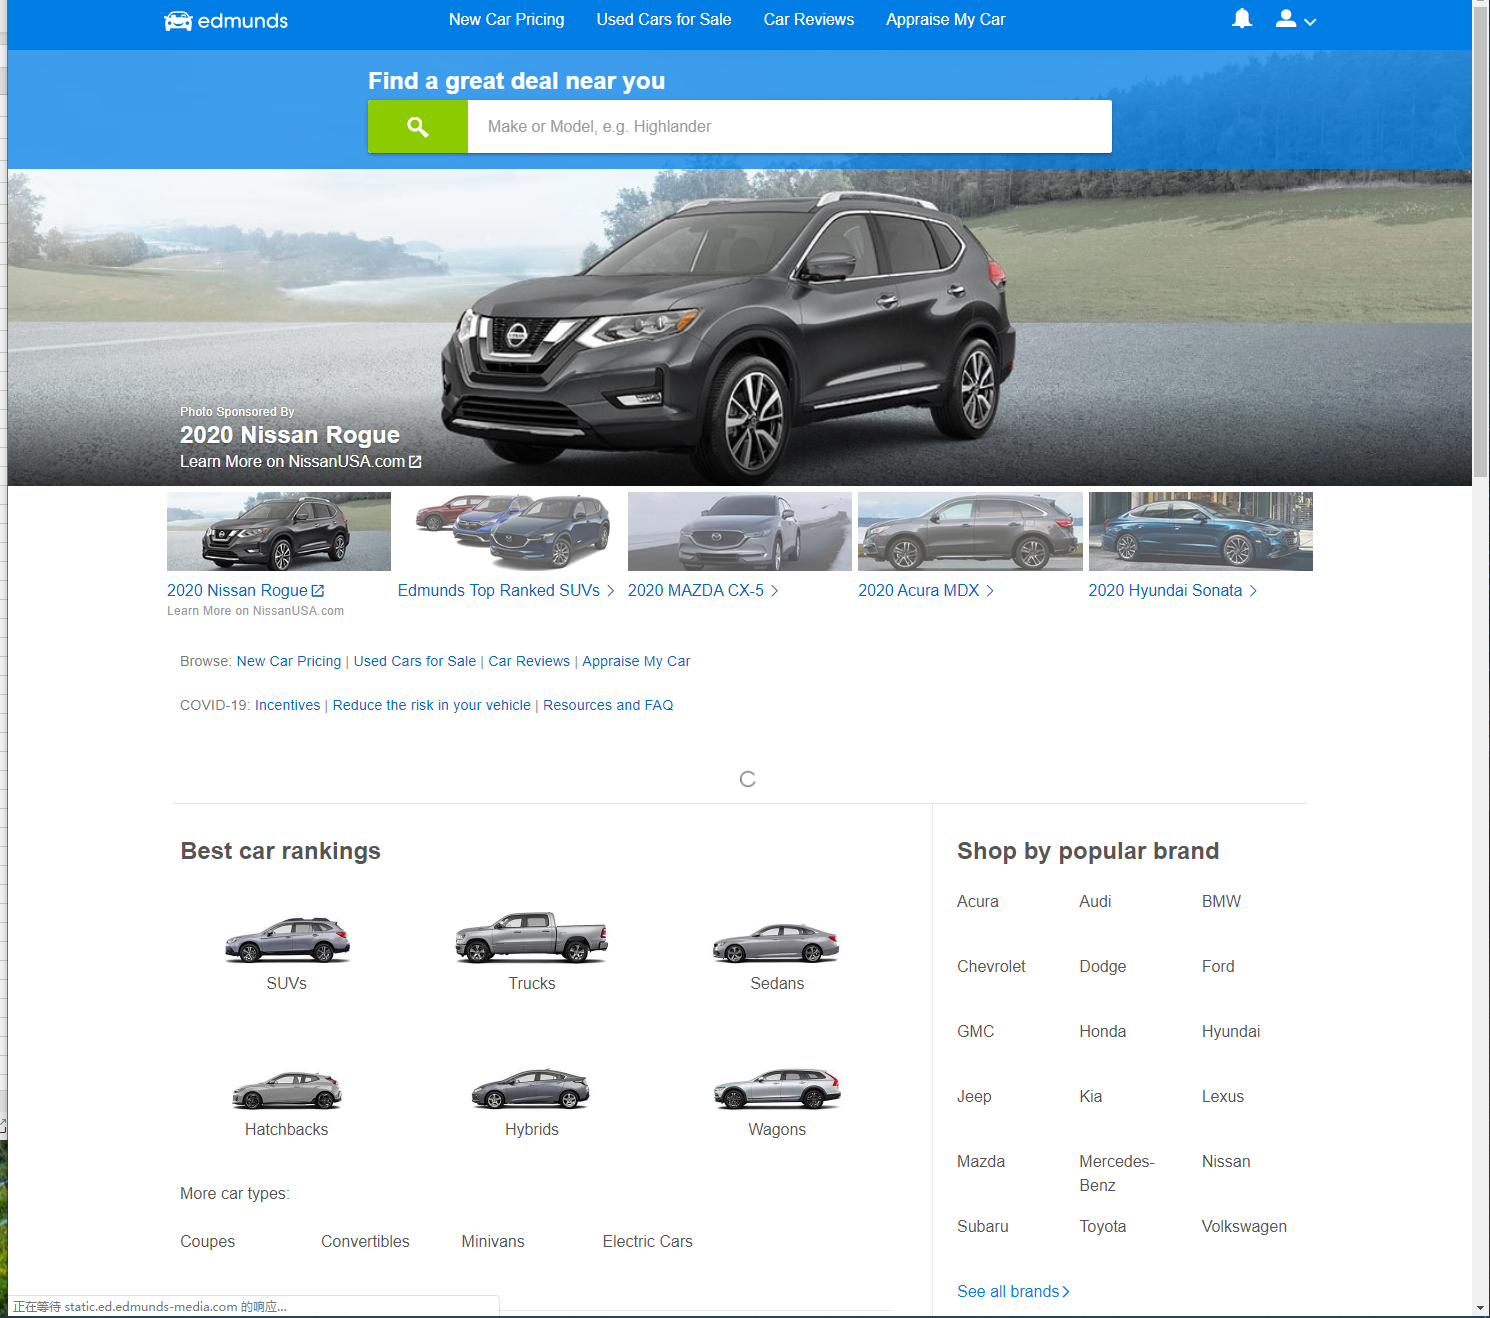The width and height of the screenshot is (1490, 1318).
Task: Open the Coupes car type link
Action: point(208,1241)
